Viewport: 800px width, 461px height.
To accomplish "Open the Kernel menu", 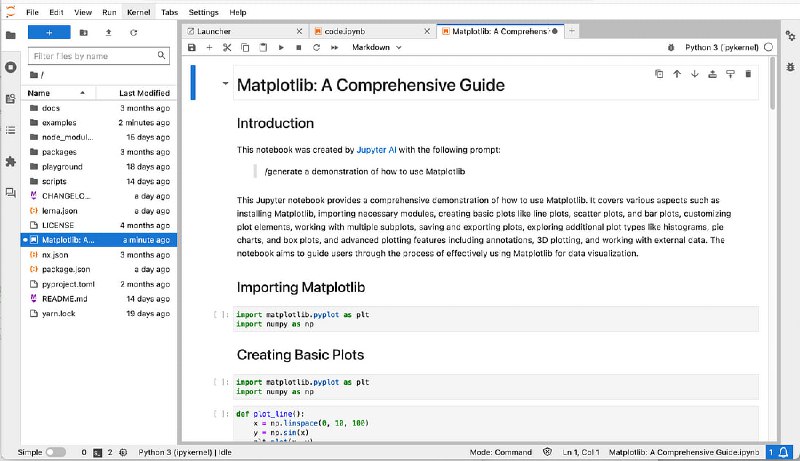I will pos(138,12).
